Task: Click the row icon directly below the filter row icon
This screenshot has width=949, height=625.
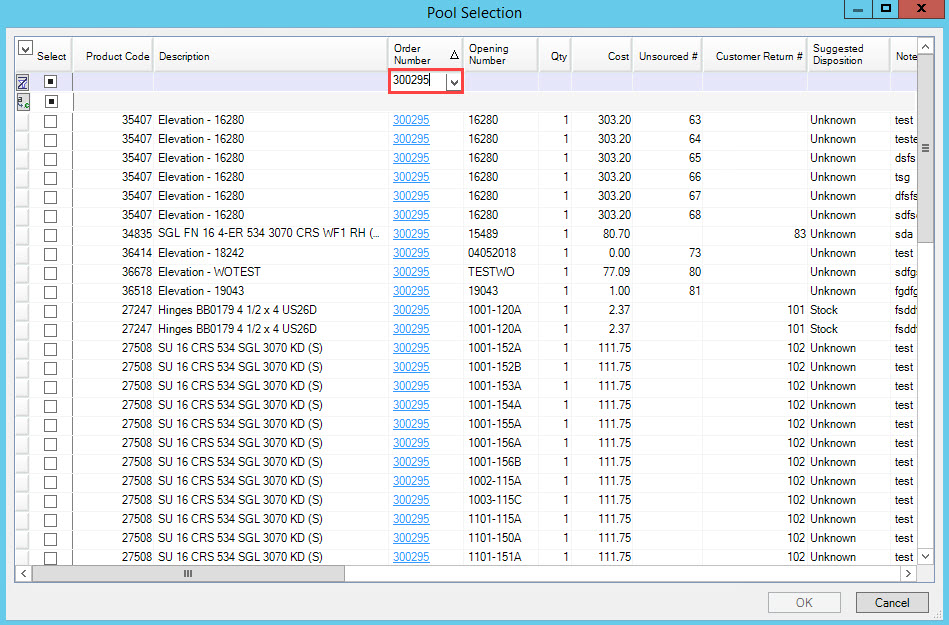Action: click(x=23, y=102)
